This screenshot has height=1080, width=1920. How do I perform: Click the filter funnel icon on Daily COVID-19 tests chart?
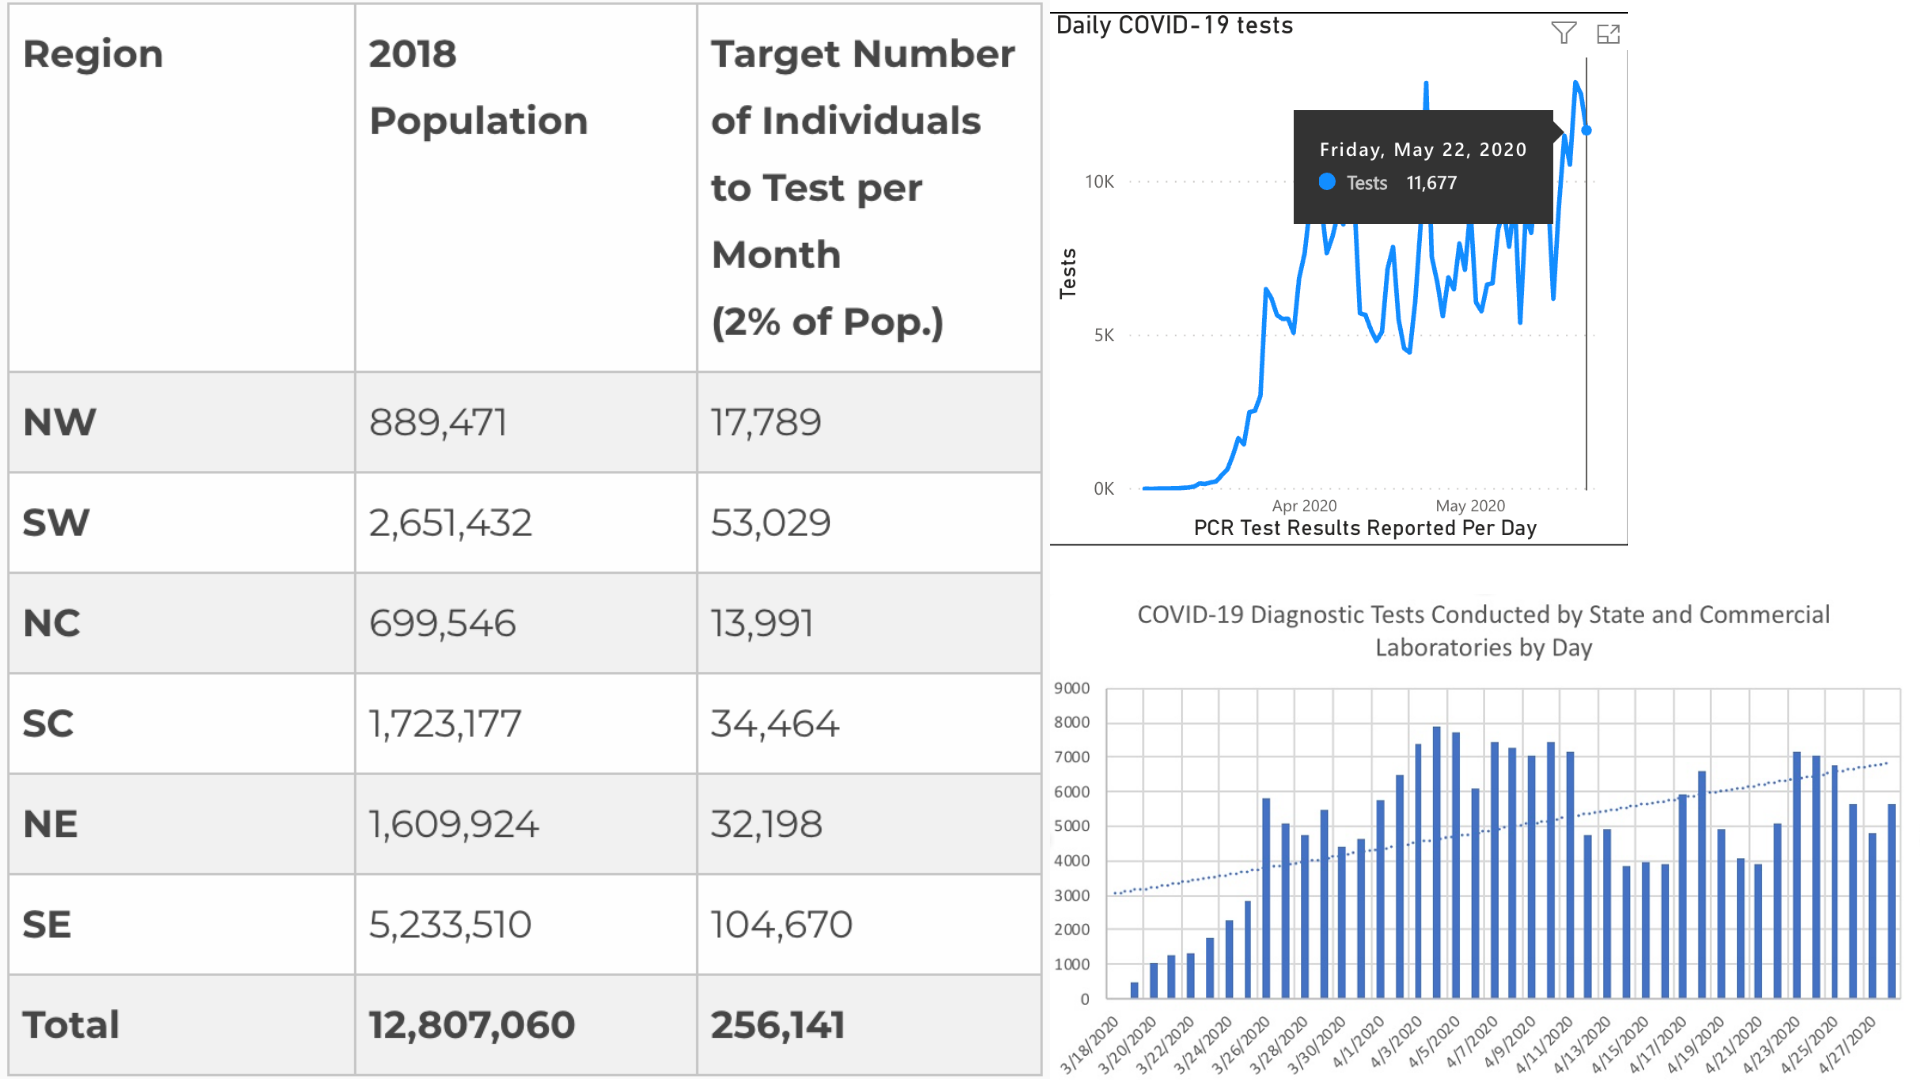pos(1563,33)
